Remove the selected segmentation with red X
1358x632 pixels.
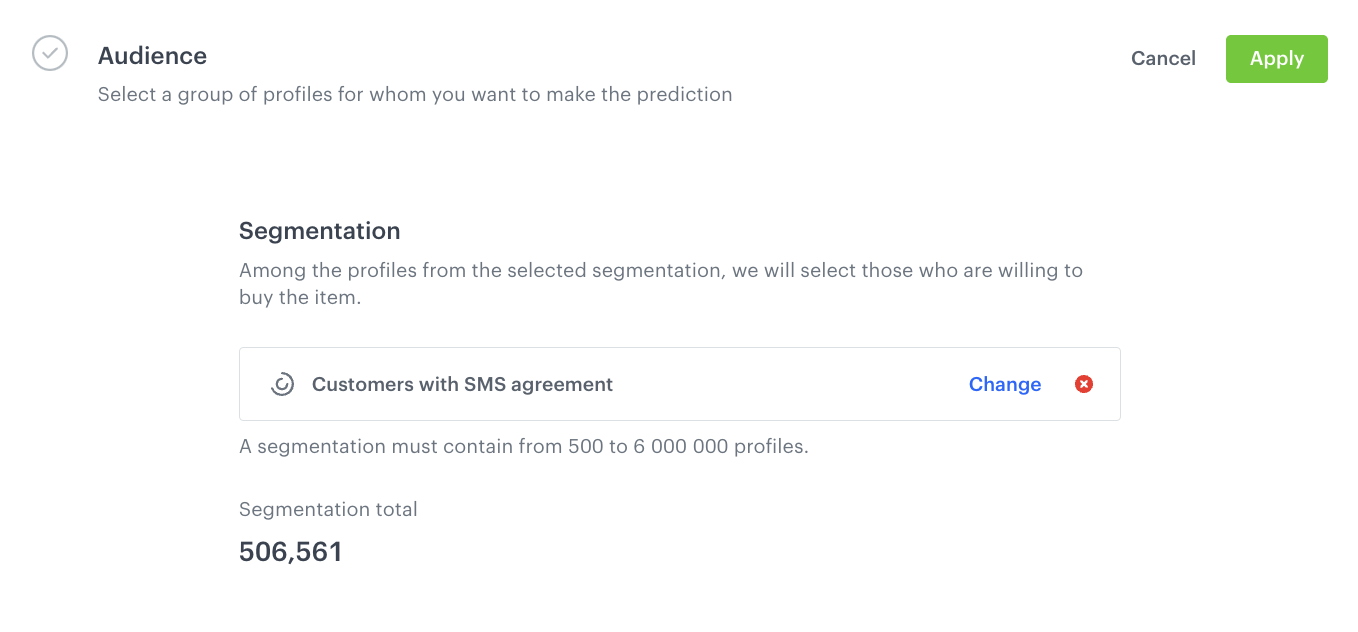(1083, 384)
